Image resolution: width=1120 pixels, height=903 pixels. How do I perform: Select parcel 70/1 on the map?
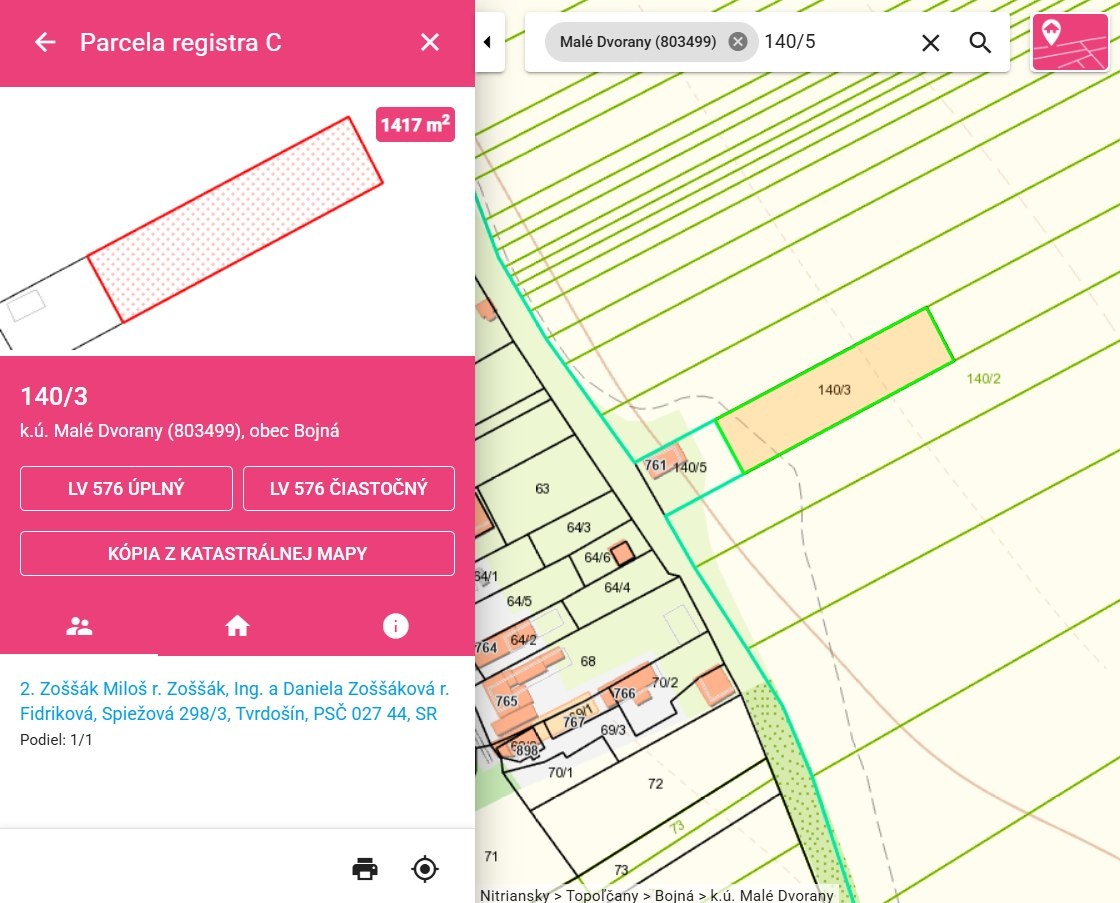tap(560, 772)
